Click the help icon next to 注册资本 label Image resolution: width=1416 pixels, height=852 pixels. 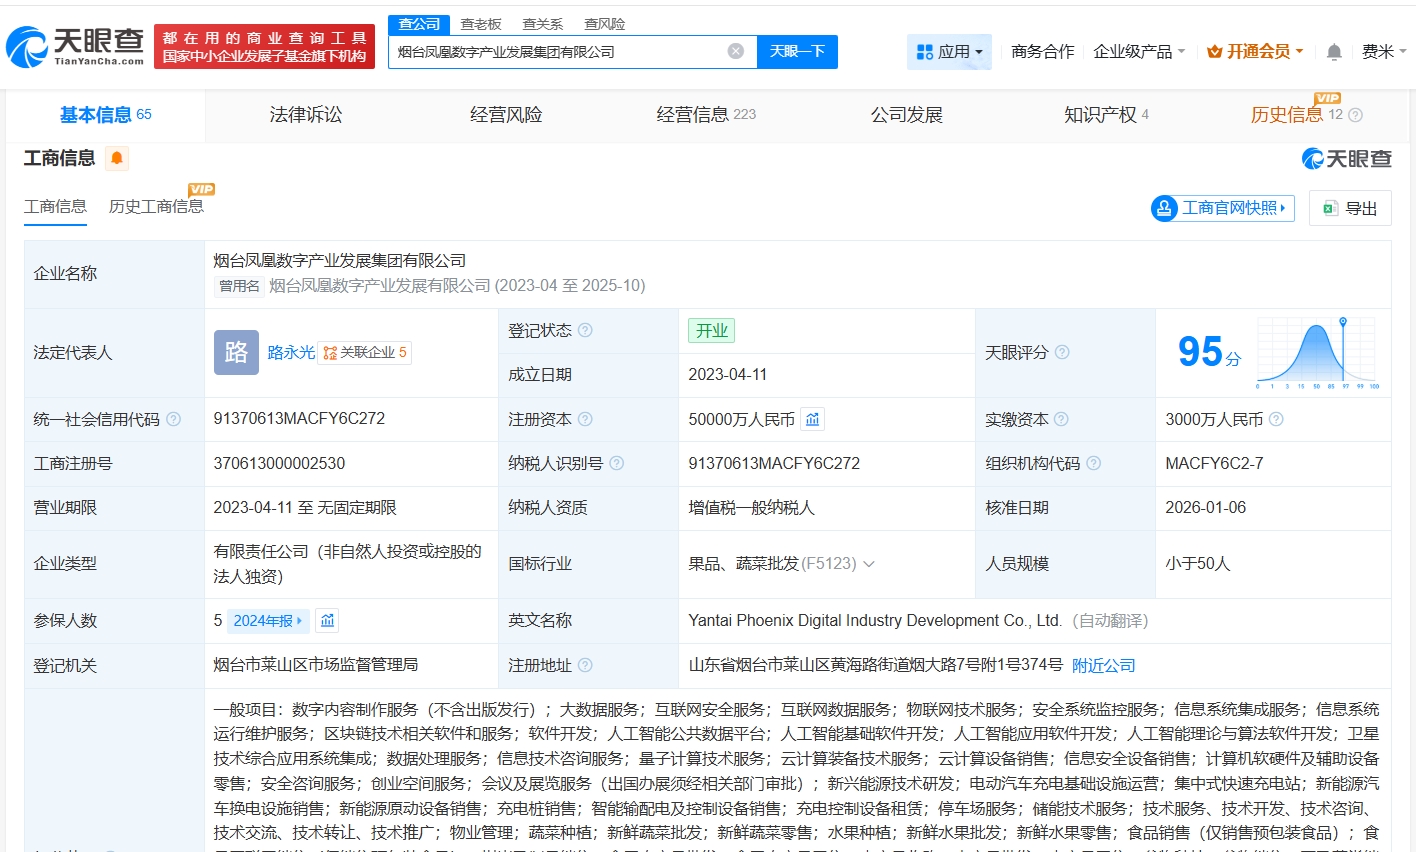(586, 419)
